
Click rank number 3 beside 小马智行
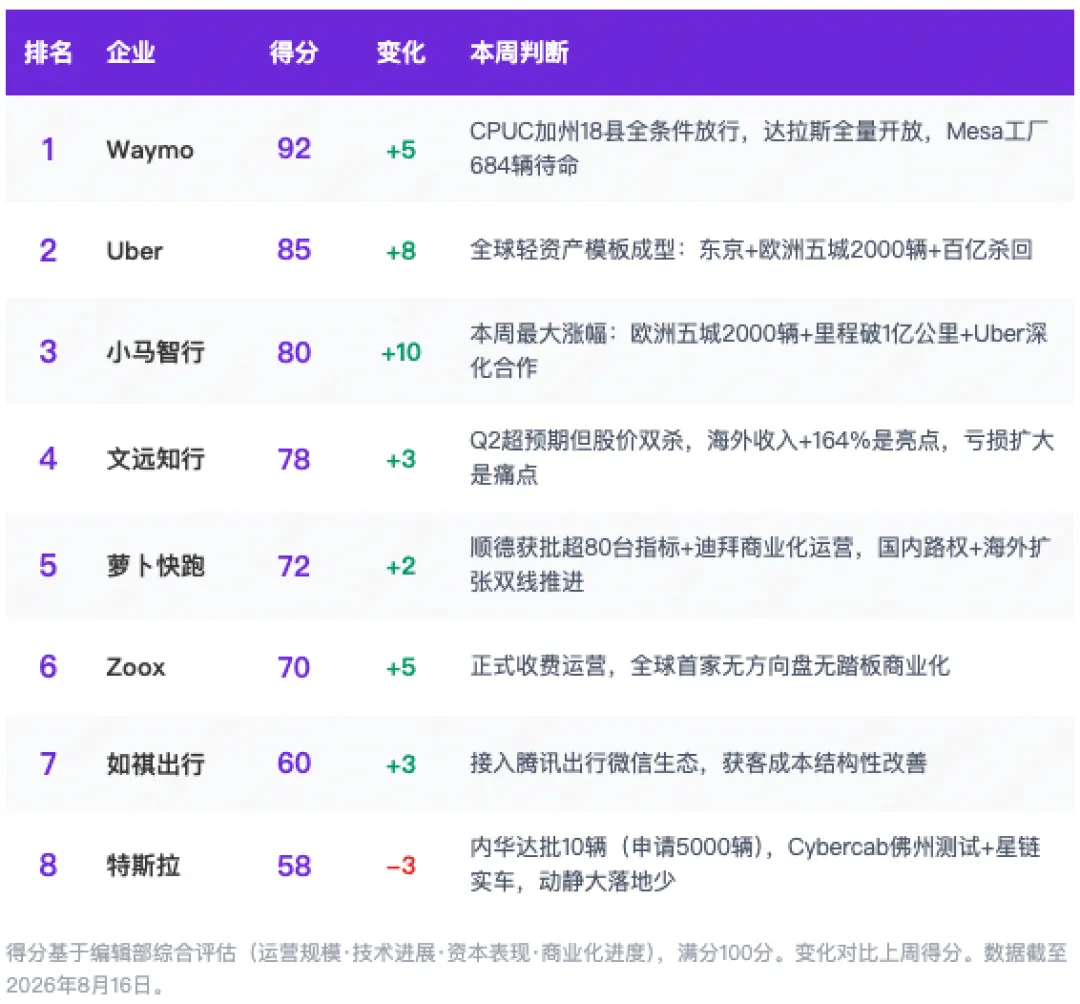click(48, 352)
